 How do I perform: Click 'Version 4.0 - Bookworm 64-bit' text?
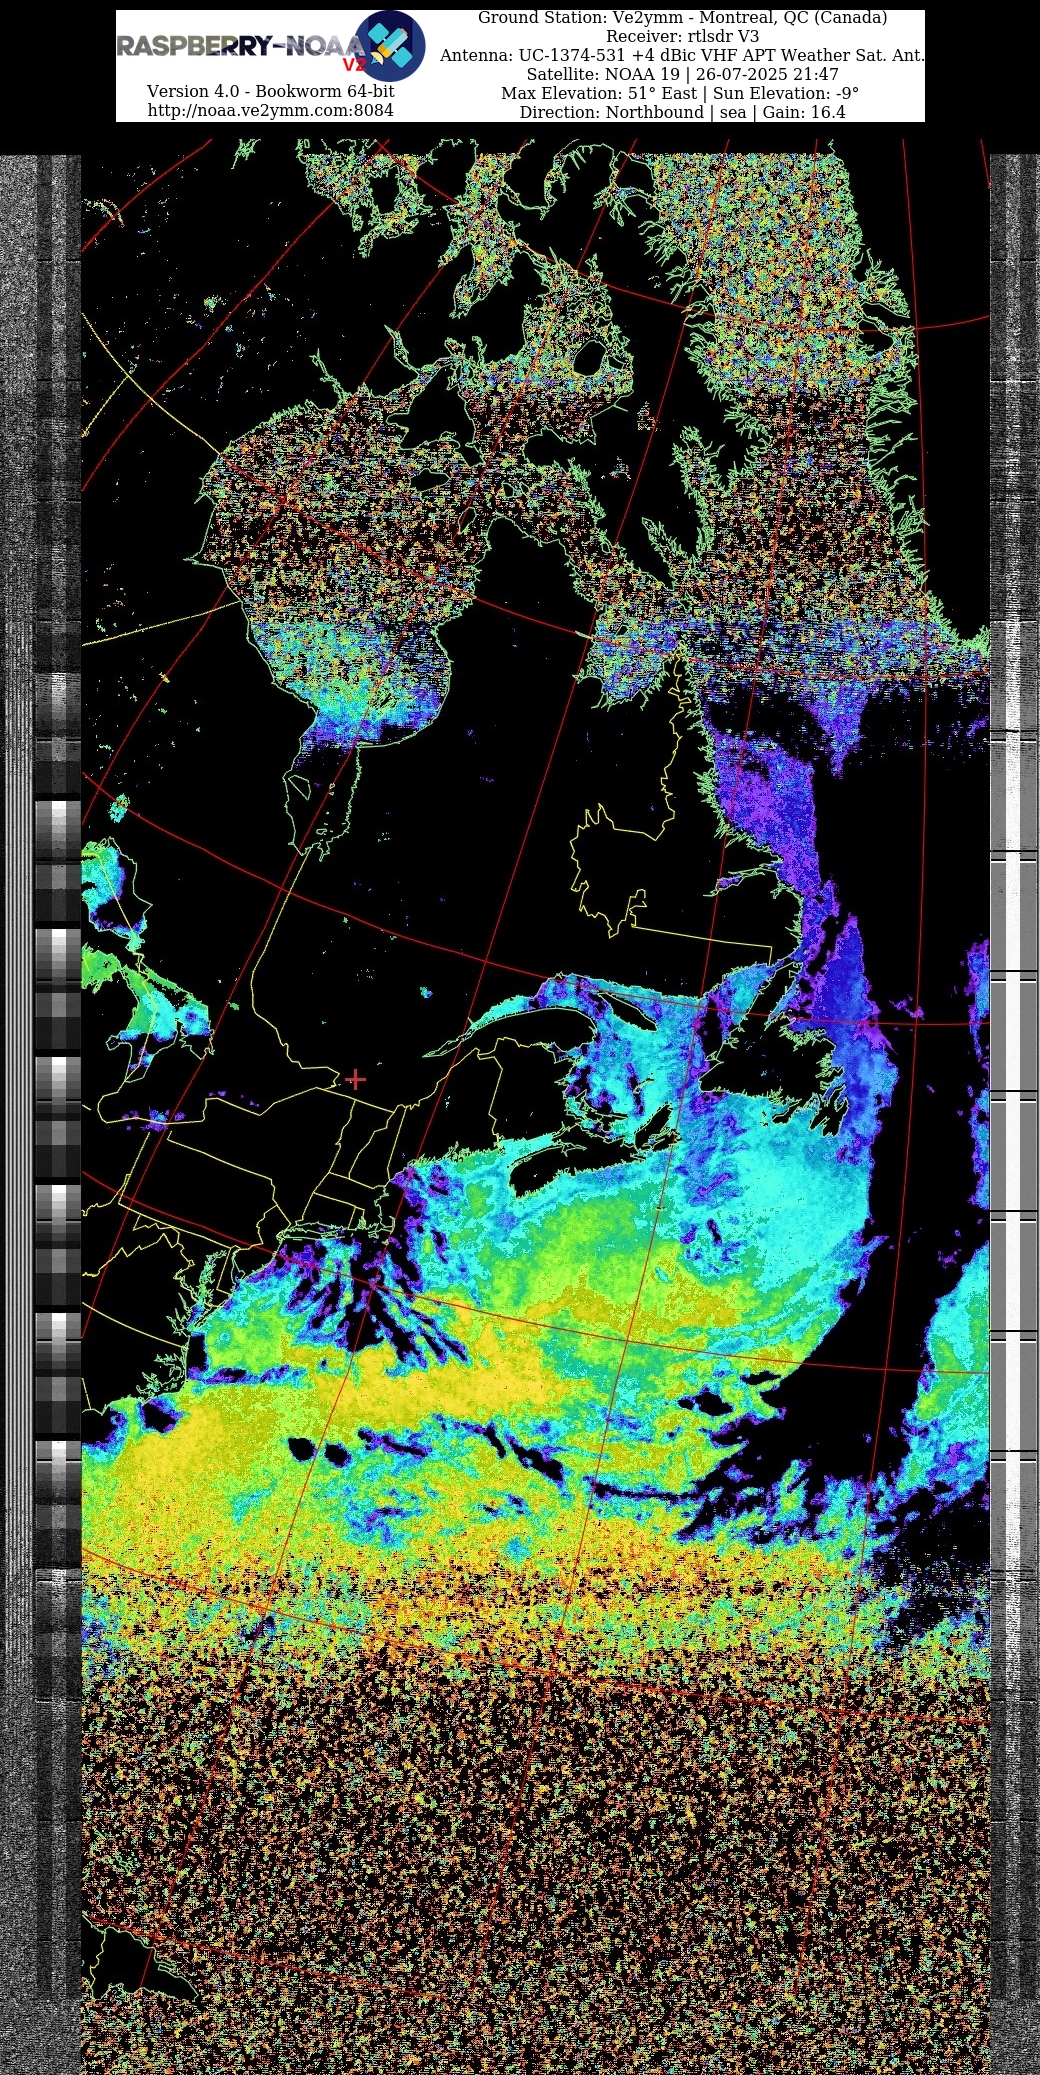pyautogui.click(x=270, y=91)
